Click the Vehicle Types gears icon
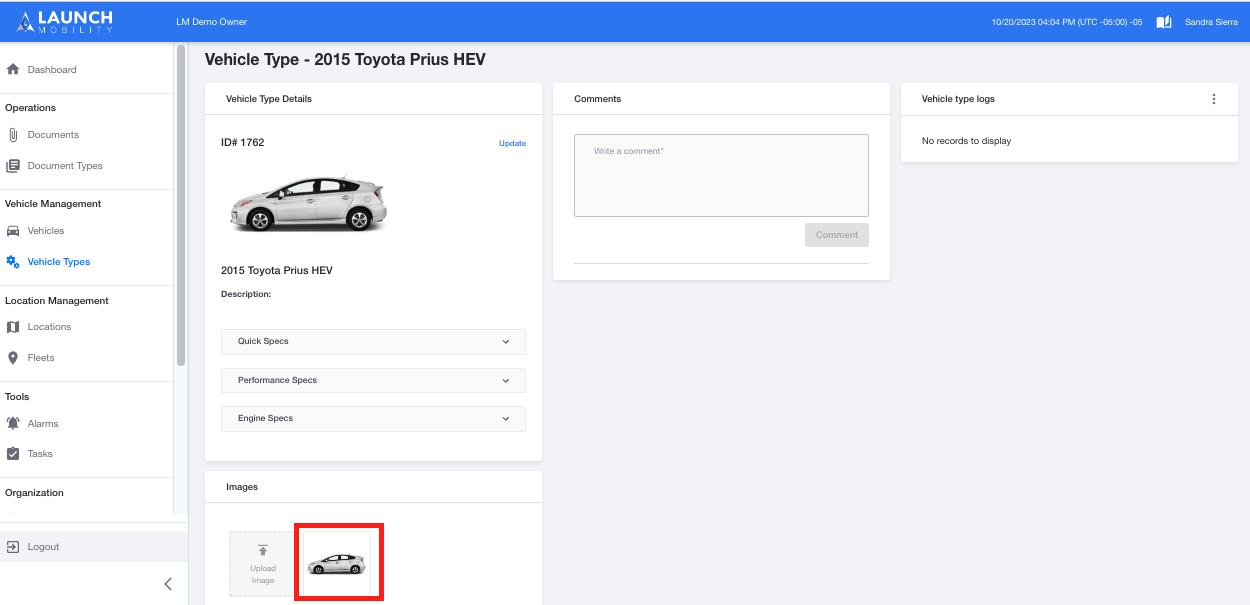The width and height of the screenshot is (1250, 605). 13,262
